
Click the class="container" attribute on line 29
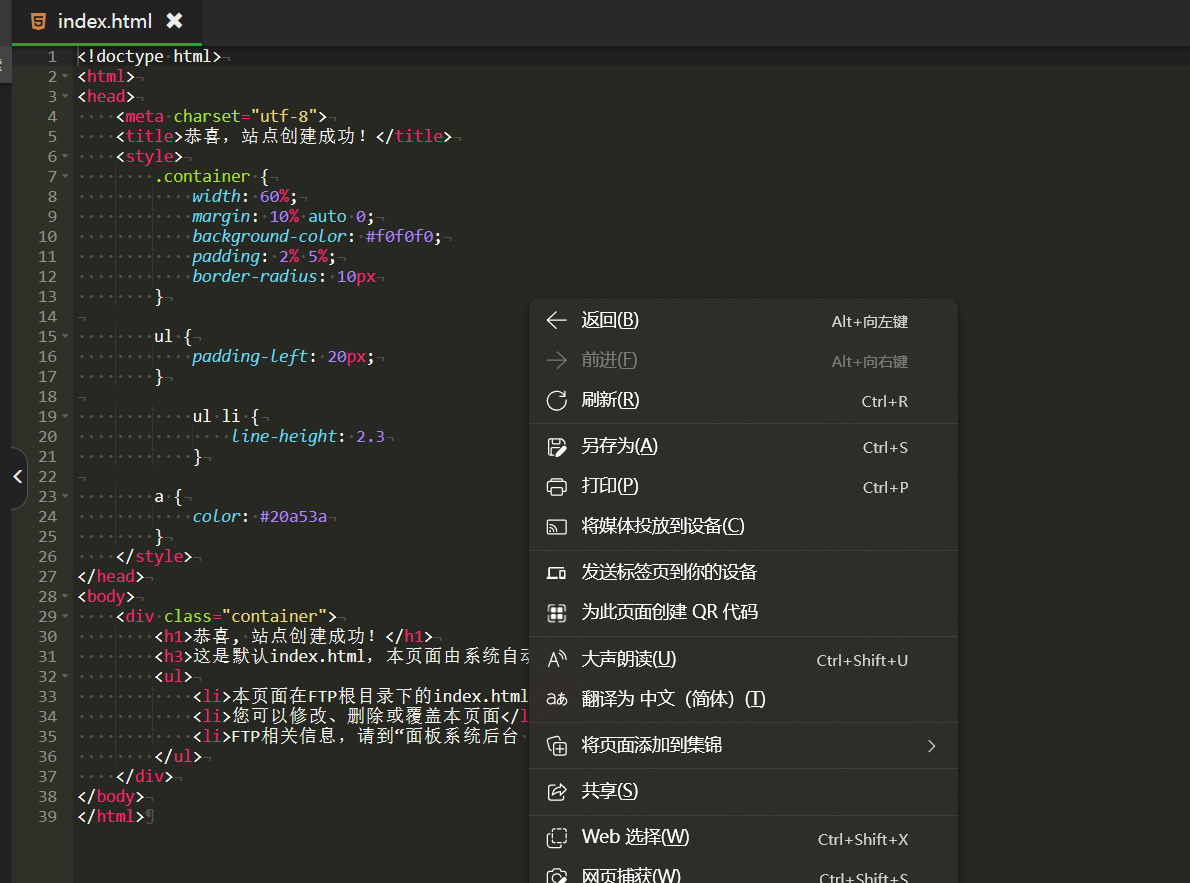pos(245,617)
